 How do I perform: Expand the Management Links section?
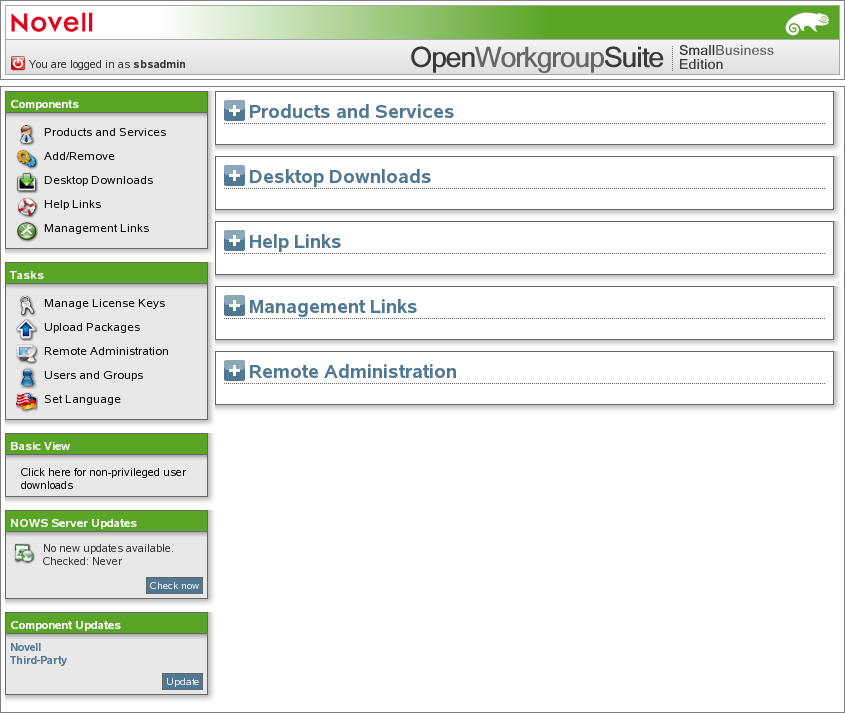[234, 306]
